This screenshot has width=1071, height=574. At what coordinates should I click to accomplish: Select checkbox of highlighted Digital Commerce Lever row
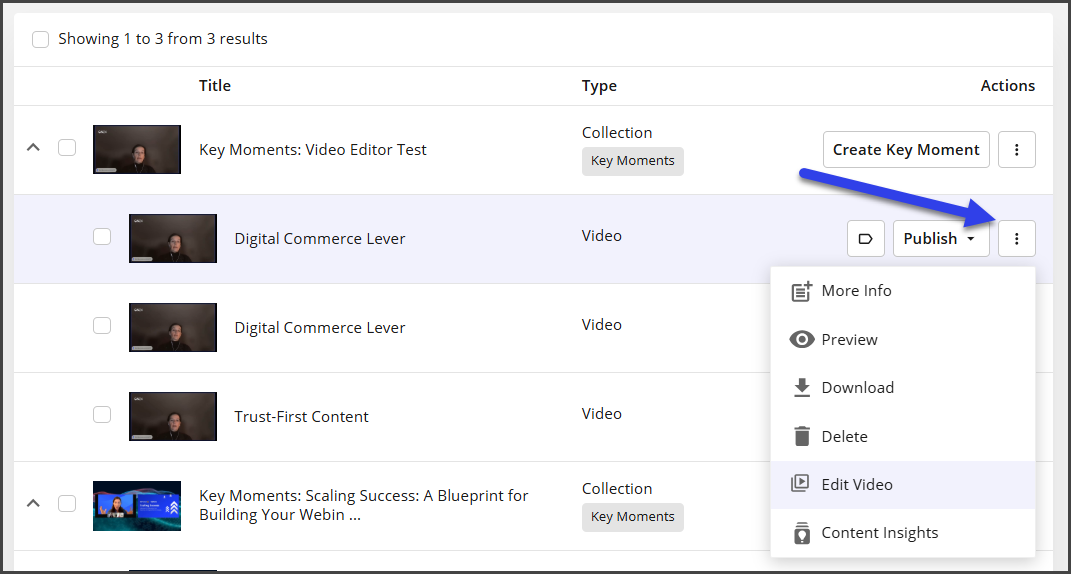(102, 236)
